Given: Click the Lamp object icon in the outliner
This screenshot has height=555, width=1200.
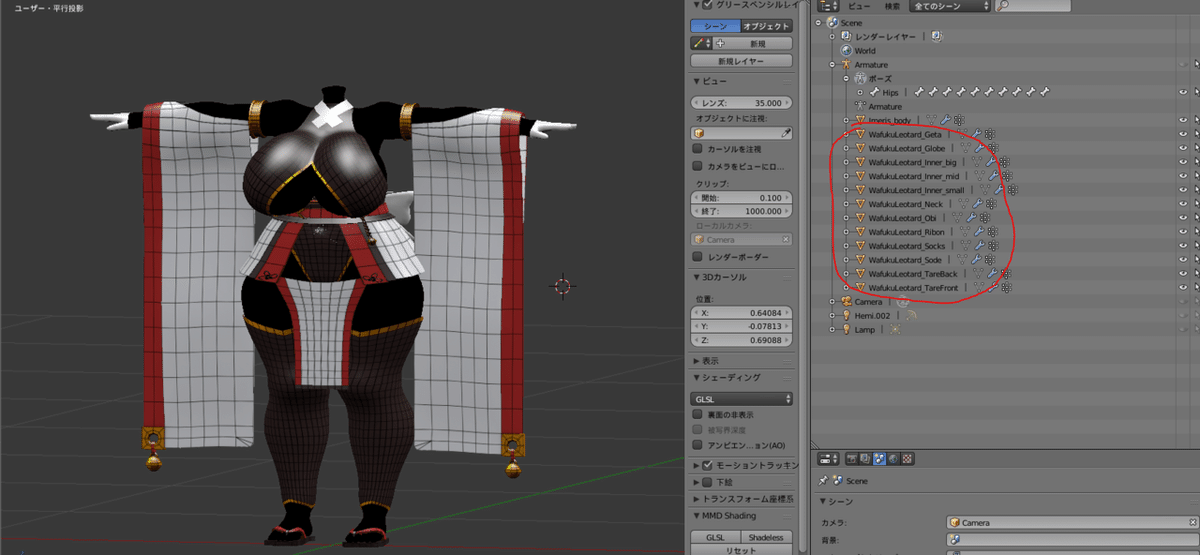Looking at the screenshot, I should pos(846,329).
